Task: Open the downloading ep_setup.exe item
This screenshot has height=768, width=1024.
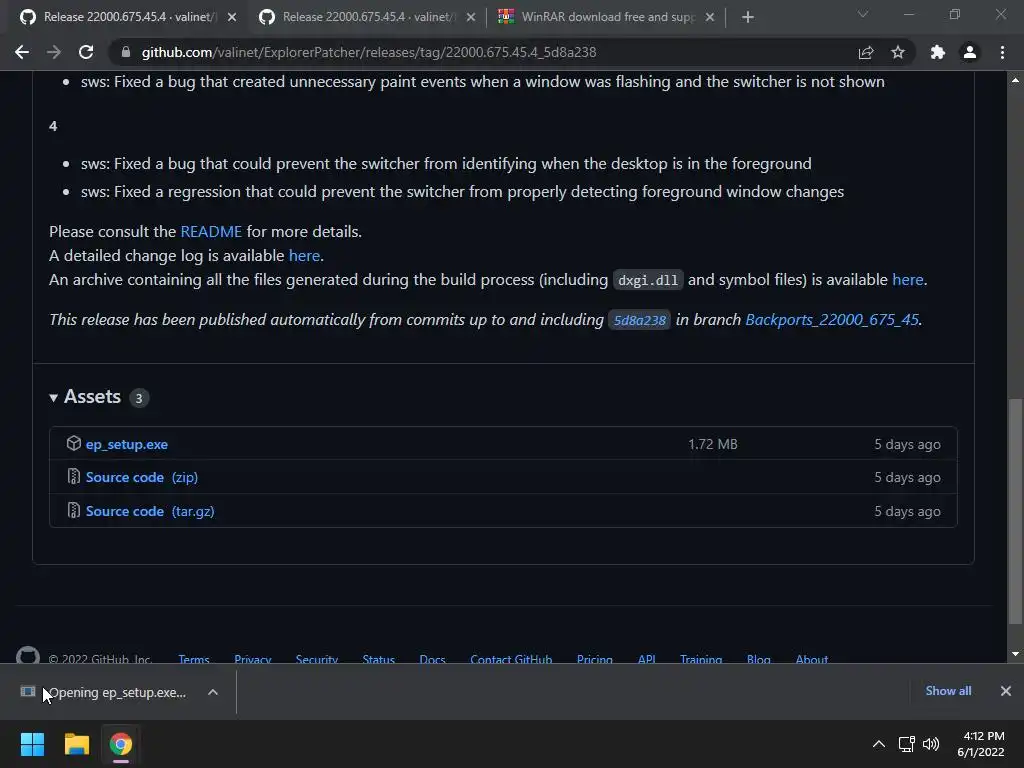Action: (x=104, y=692)
